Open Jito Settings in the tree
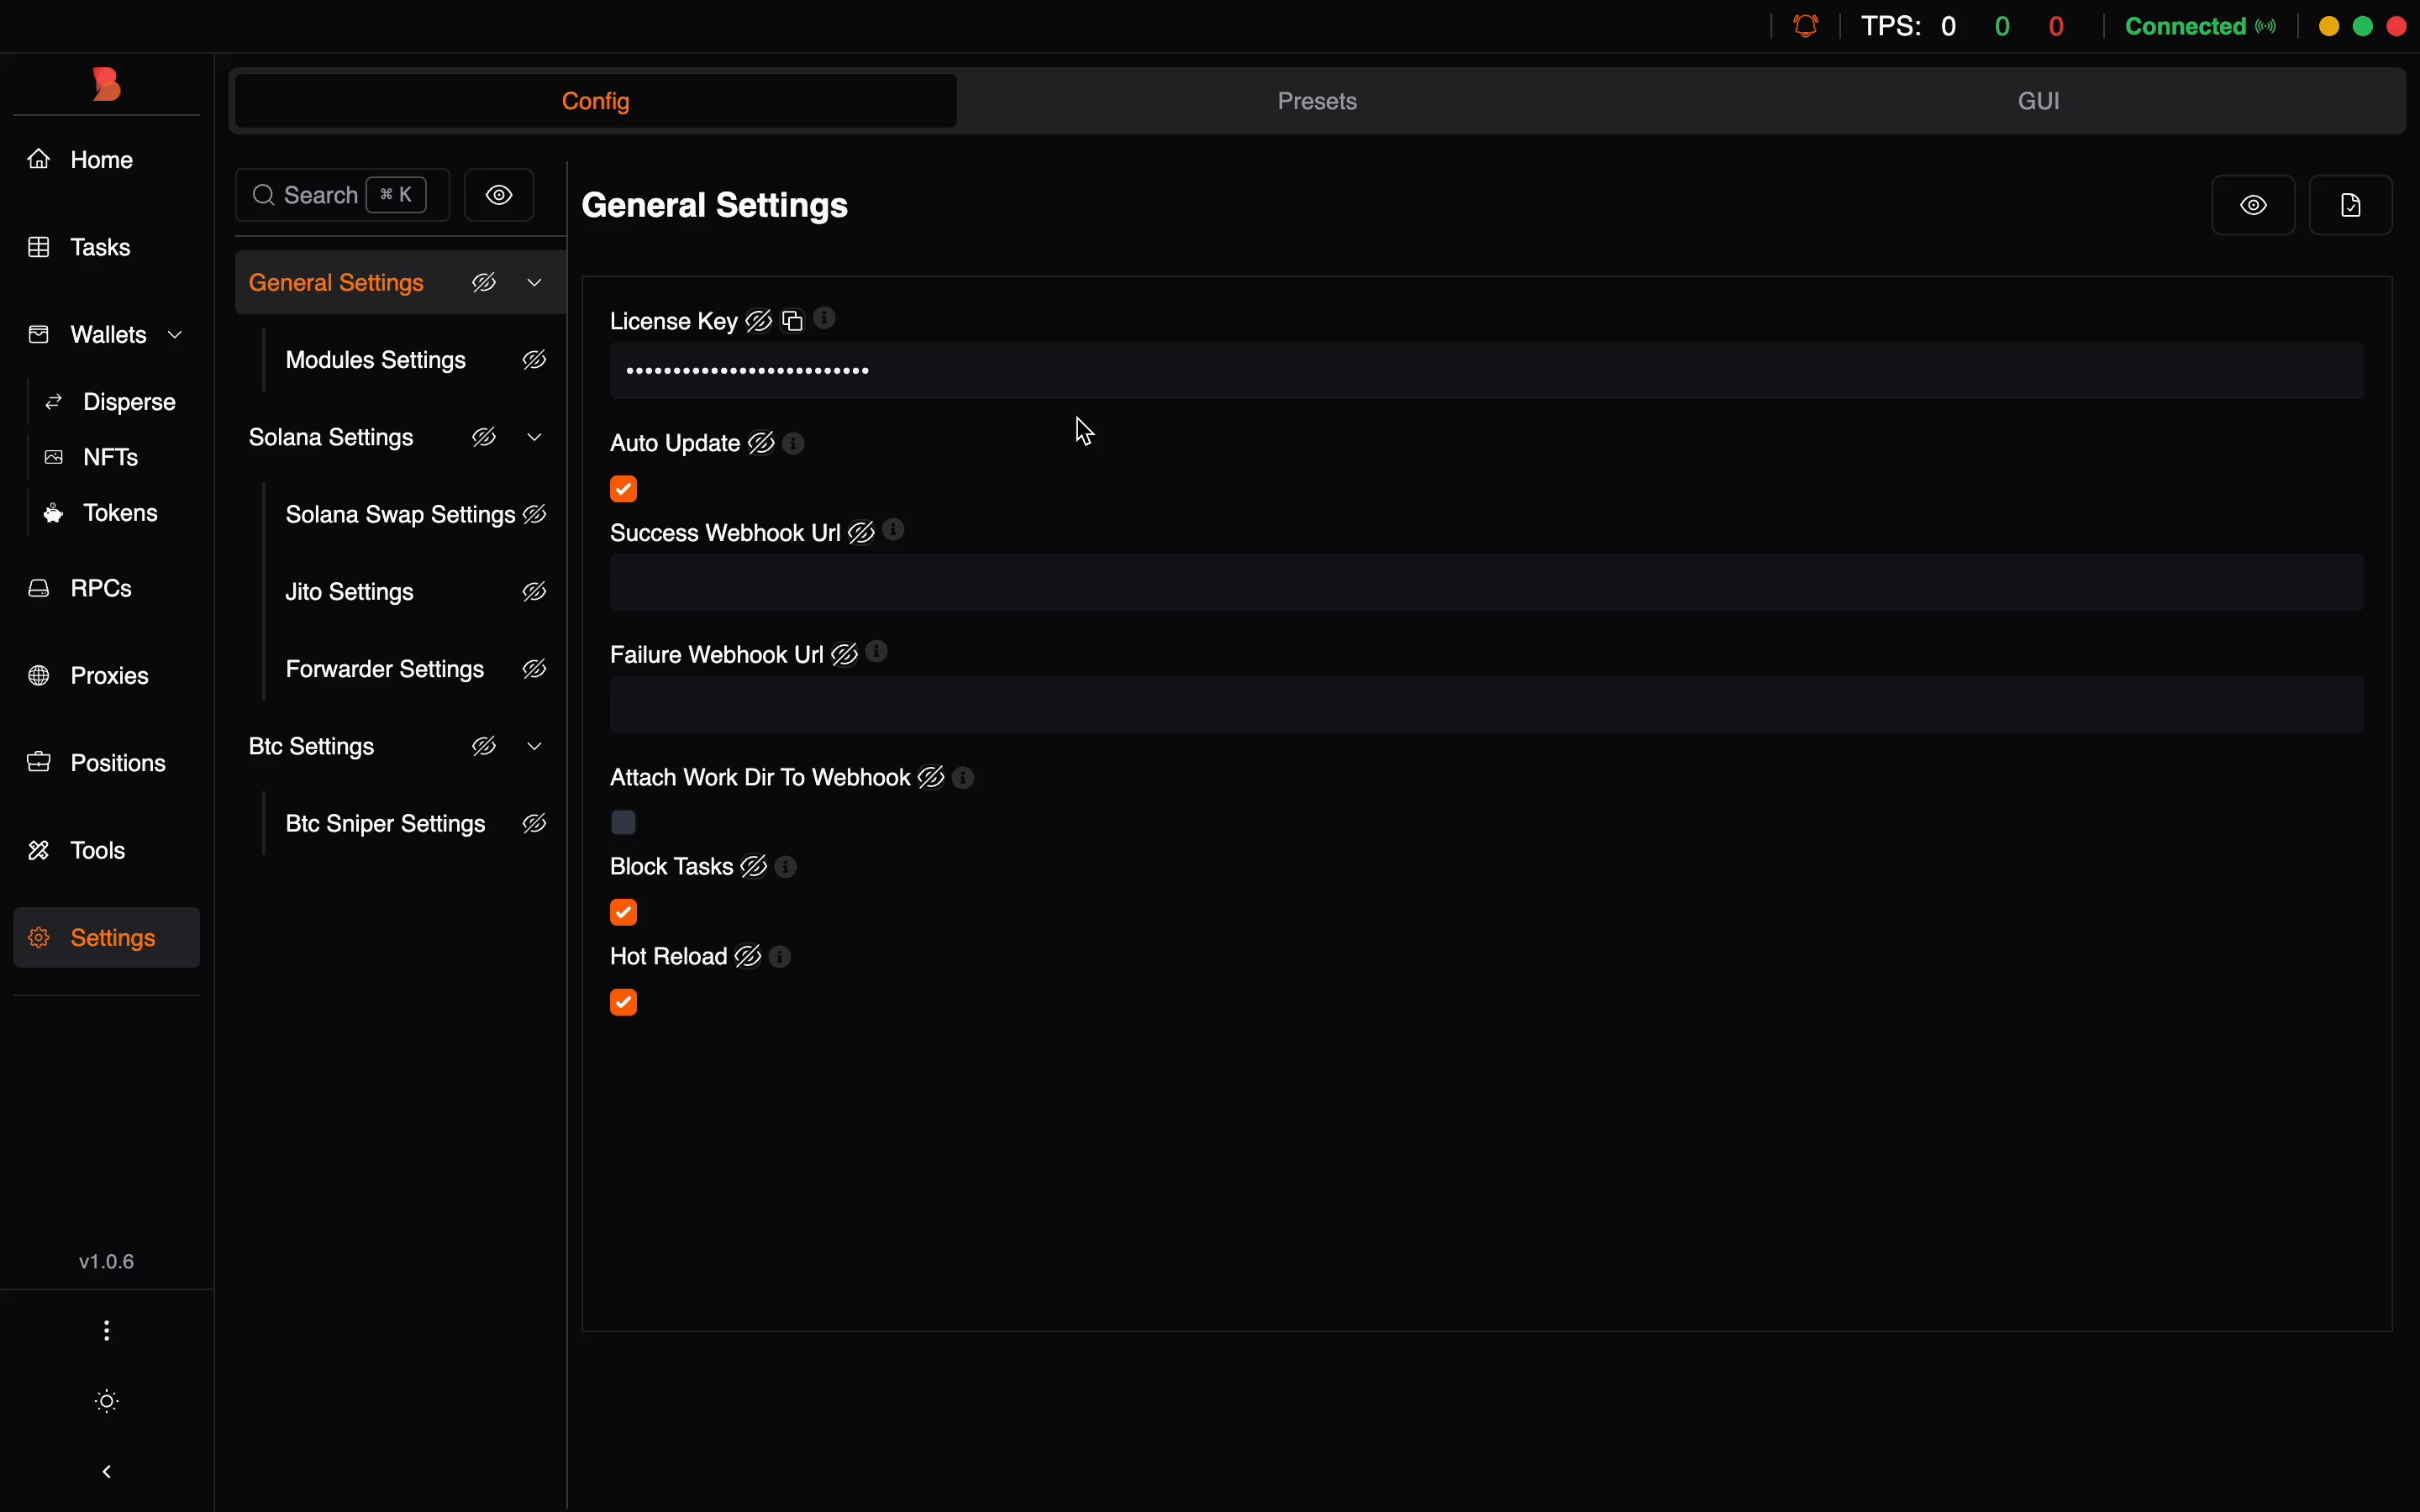2420x1512 pixels. 350,592
